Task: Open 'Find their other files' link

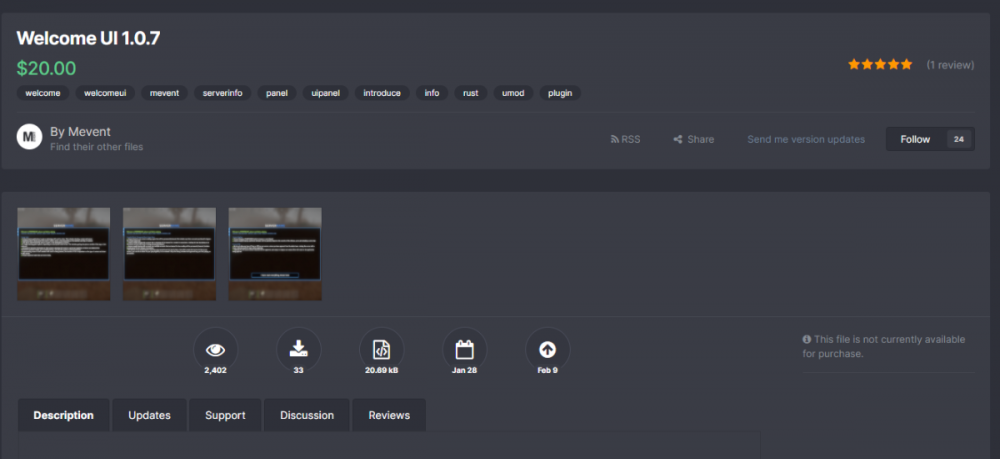Action: pyautogui.click(x=96, y=147)
